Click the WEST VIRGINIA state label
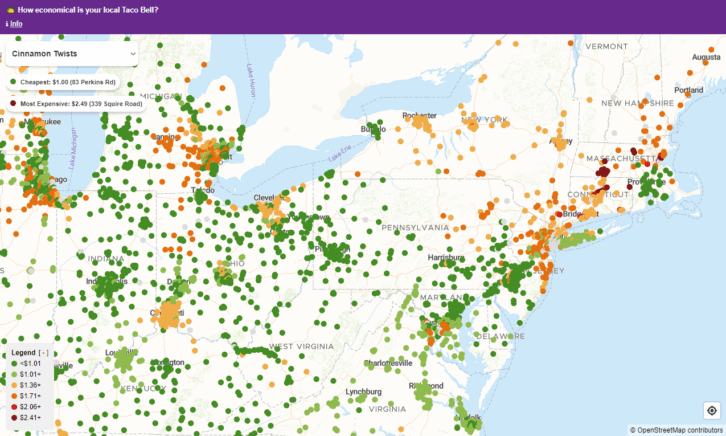This screenshot has height=436, width=726. tap(301, 346)
